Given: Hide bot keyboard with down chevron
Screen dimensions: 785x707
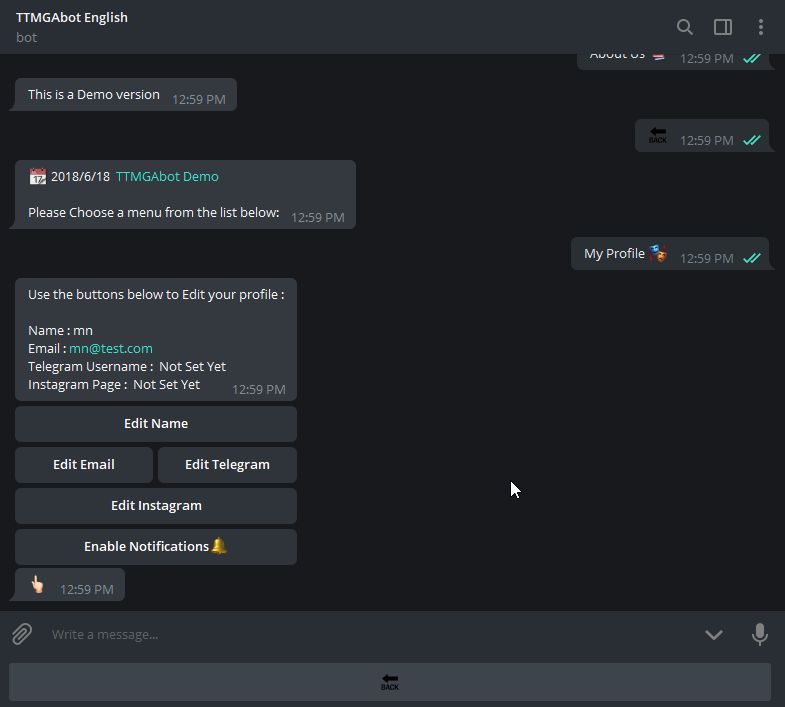Looking at the screenshot, I should 713,635.
